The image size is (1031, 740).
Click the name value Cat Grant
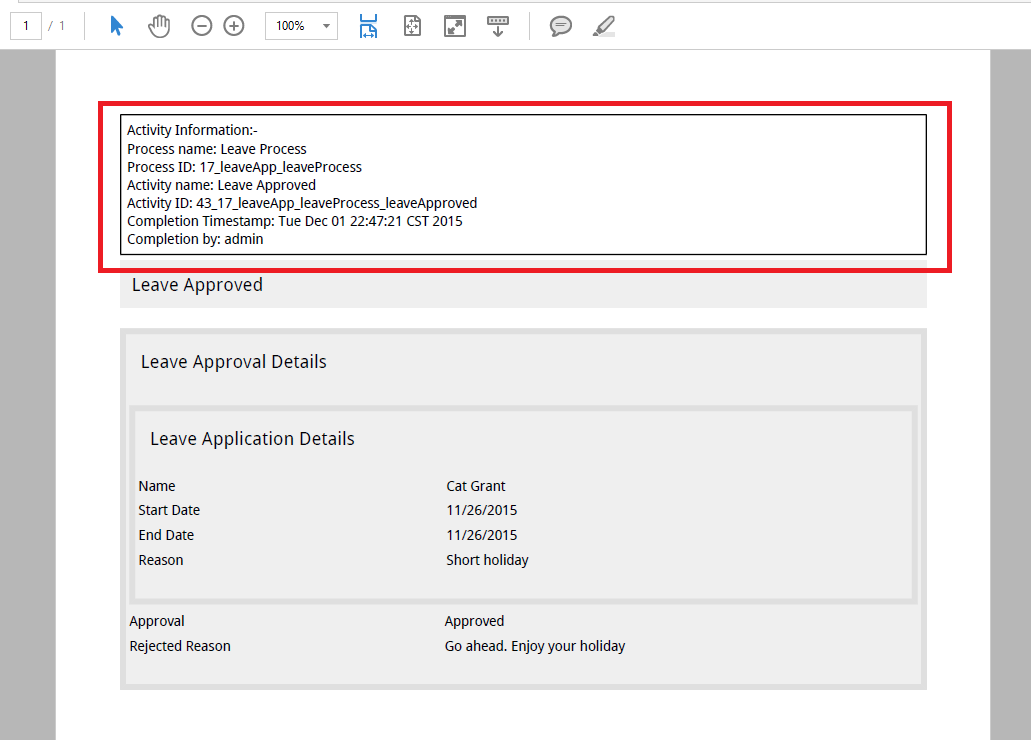(476, 486)
